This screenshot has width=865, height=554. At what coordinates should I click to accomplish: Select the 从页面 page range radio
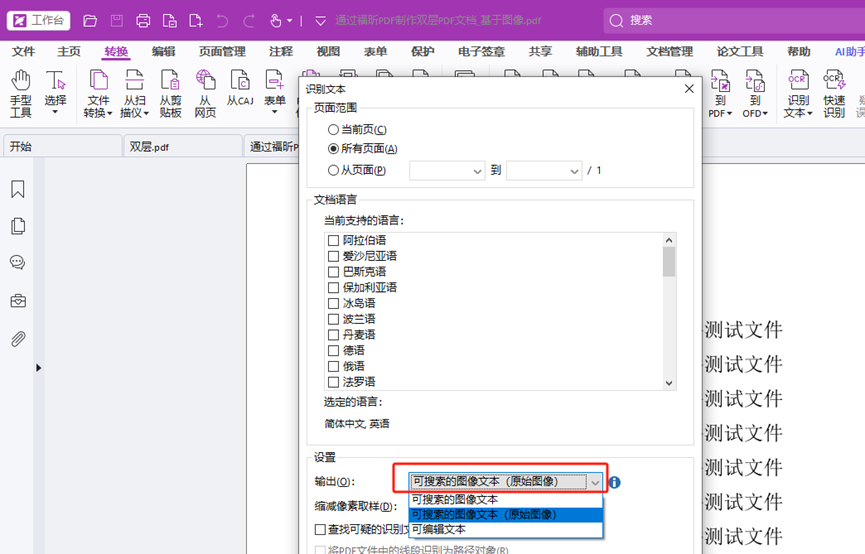click(334, 171)
